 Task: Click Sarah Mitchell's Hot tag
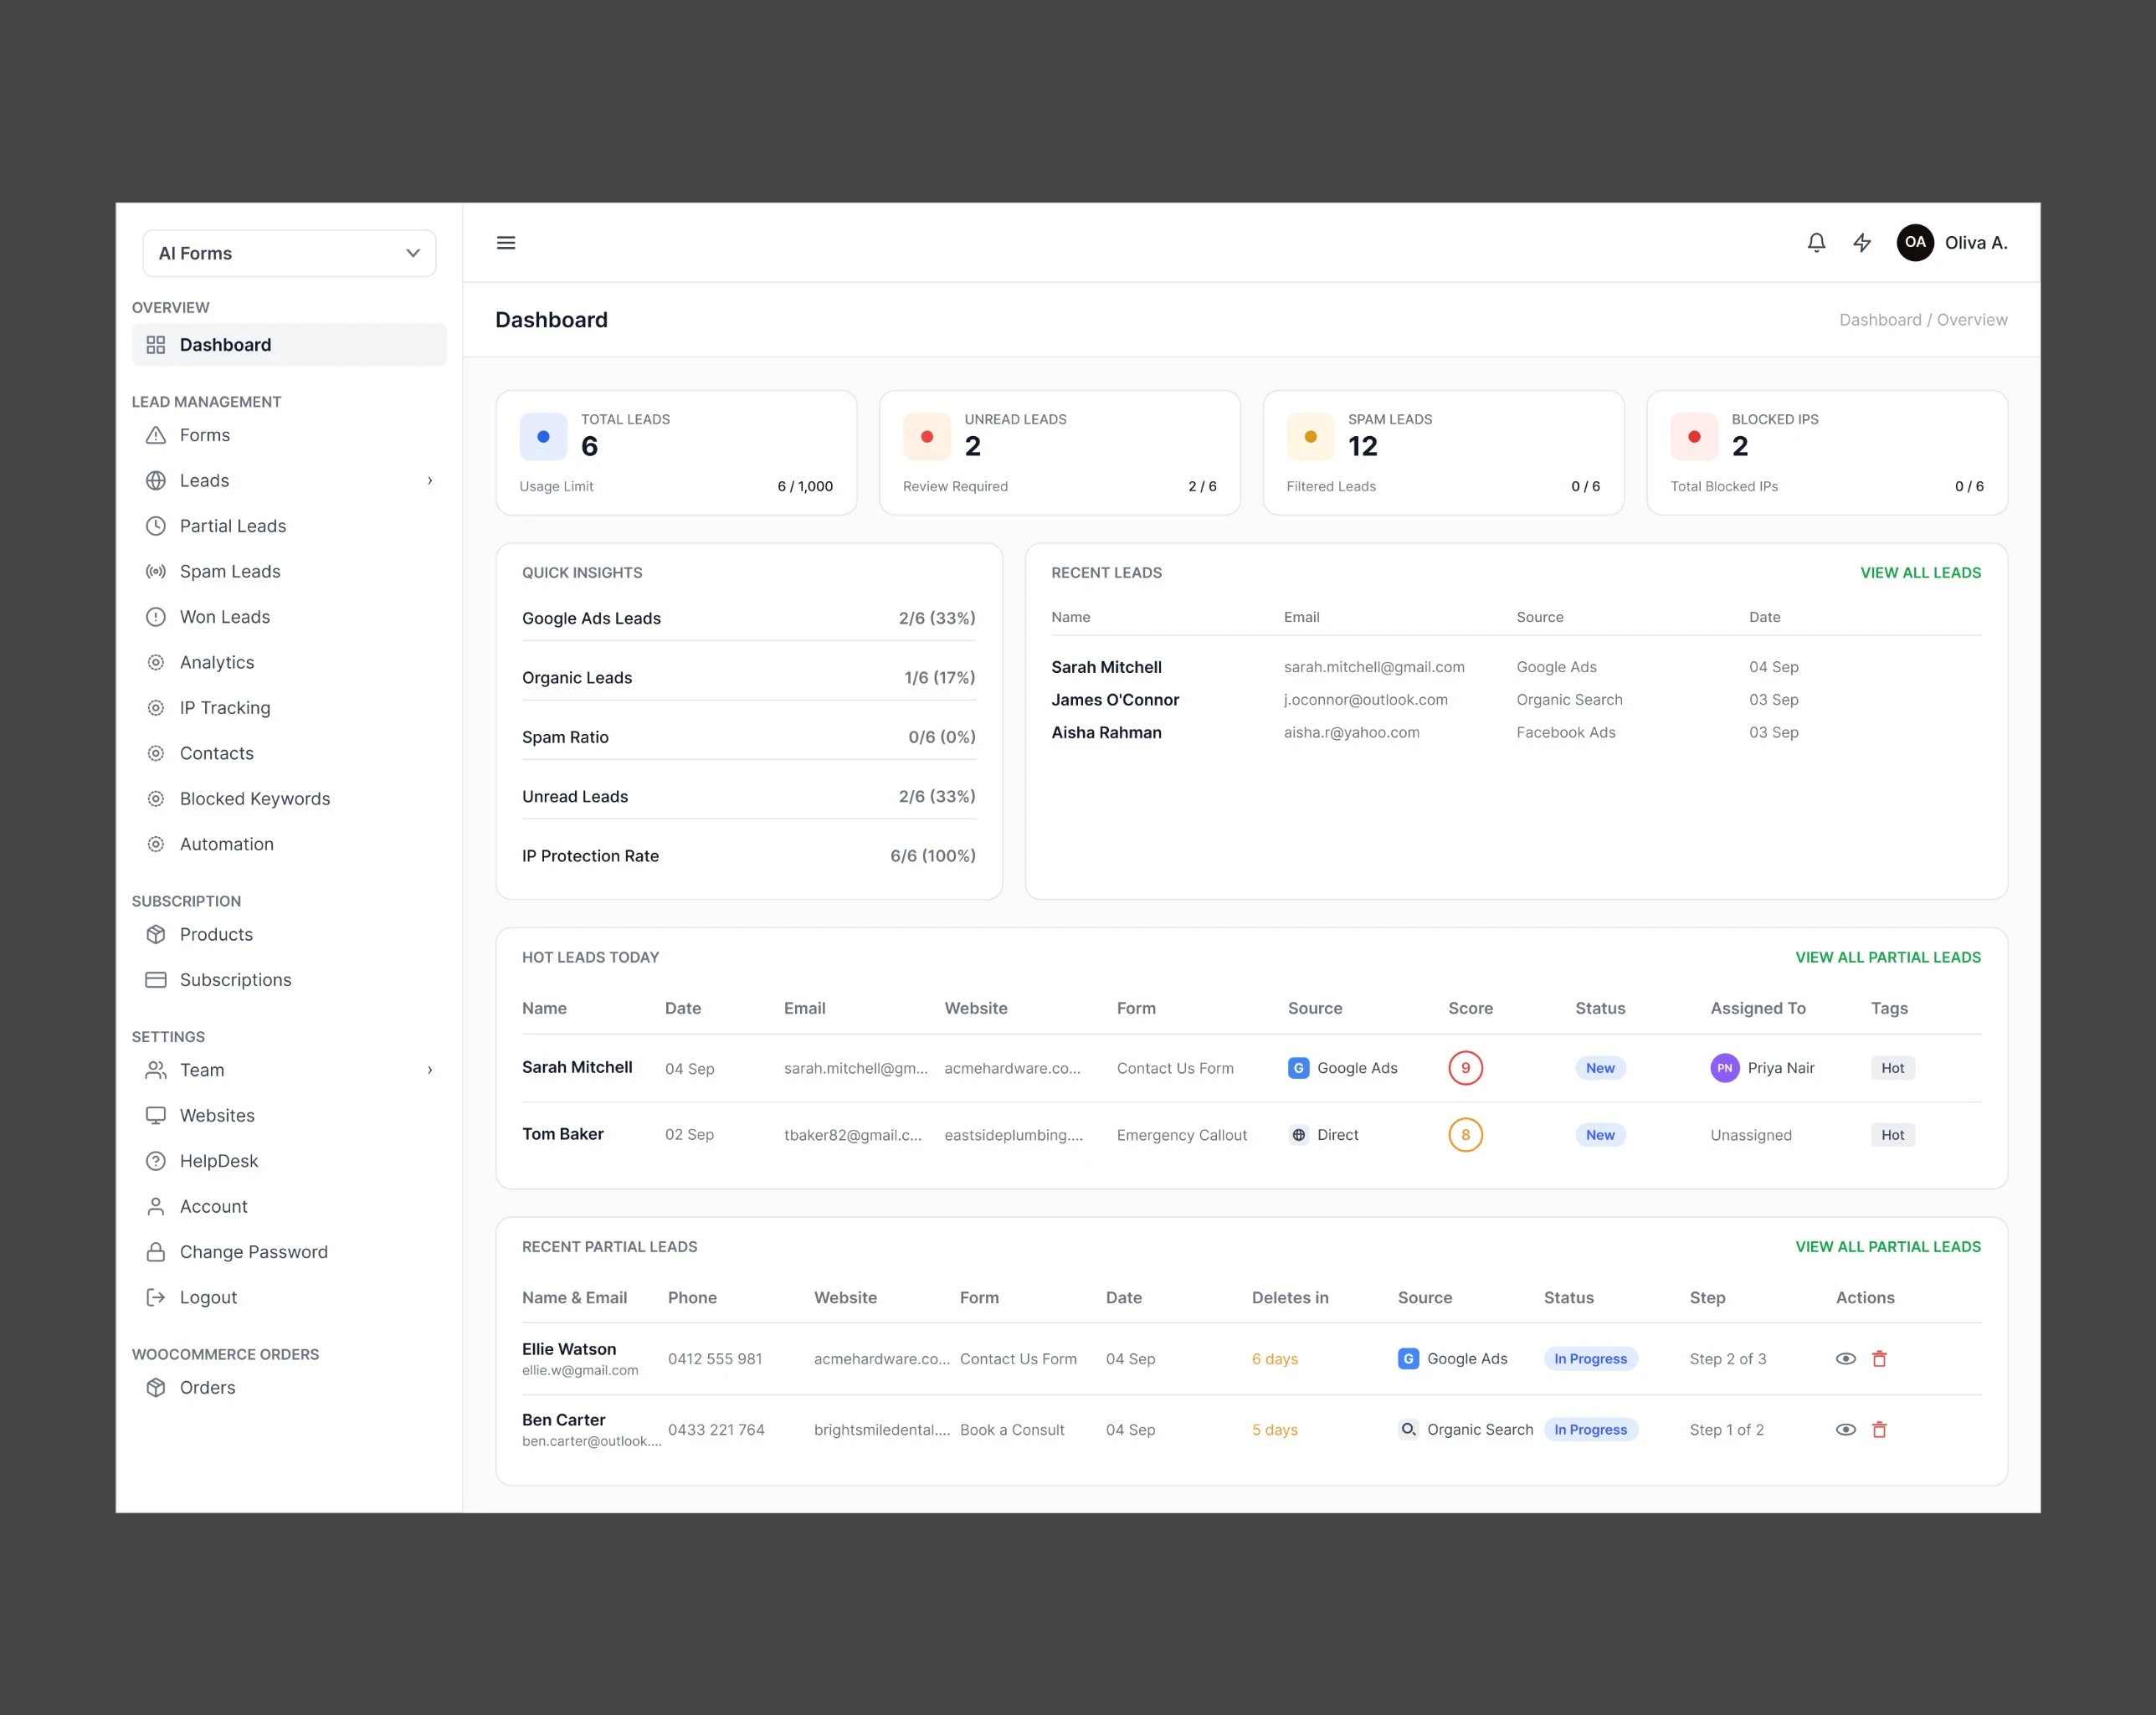1892,1068
